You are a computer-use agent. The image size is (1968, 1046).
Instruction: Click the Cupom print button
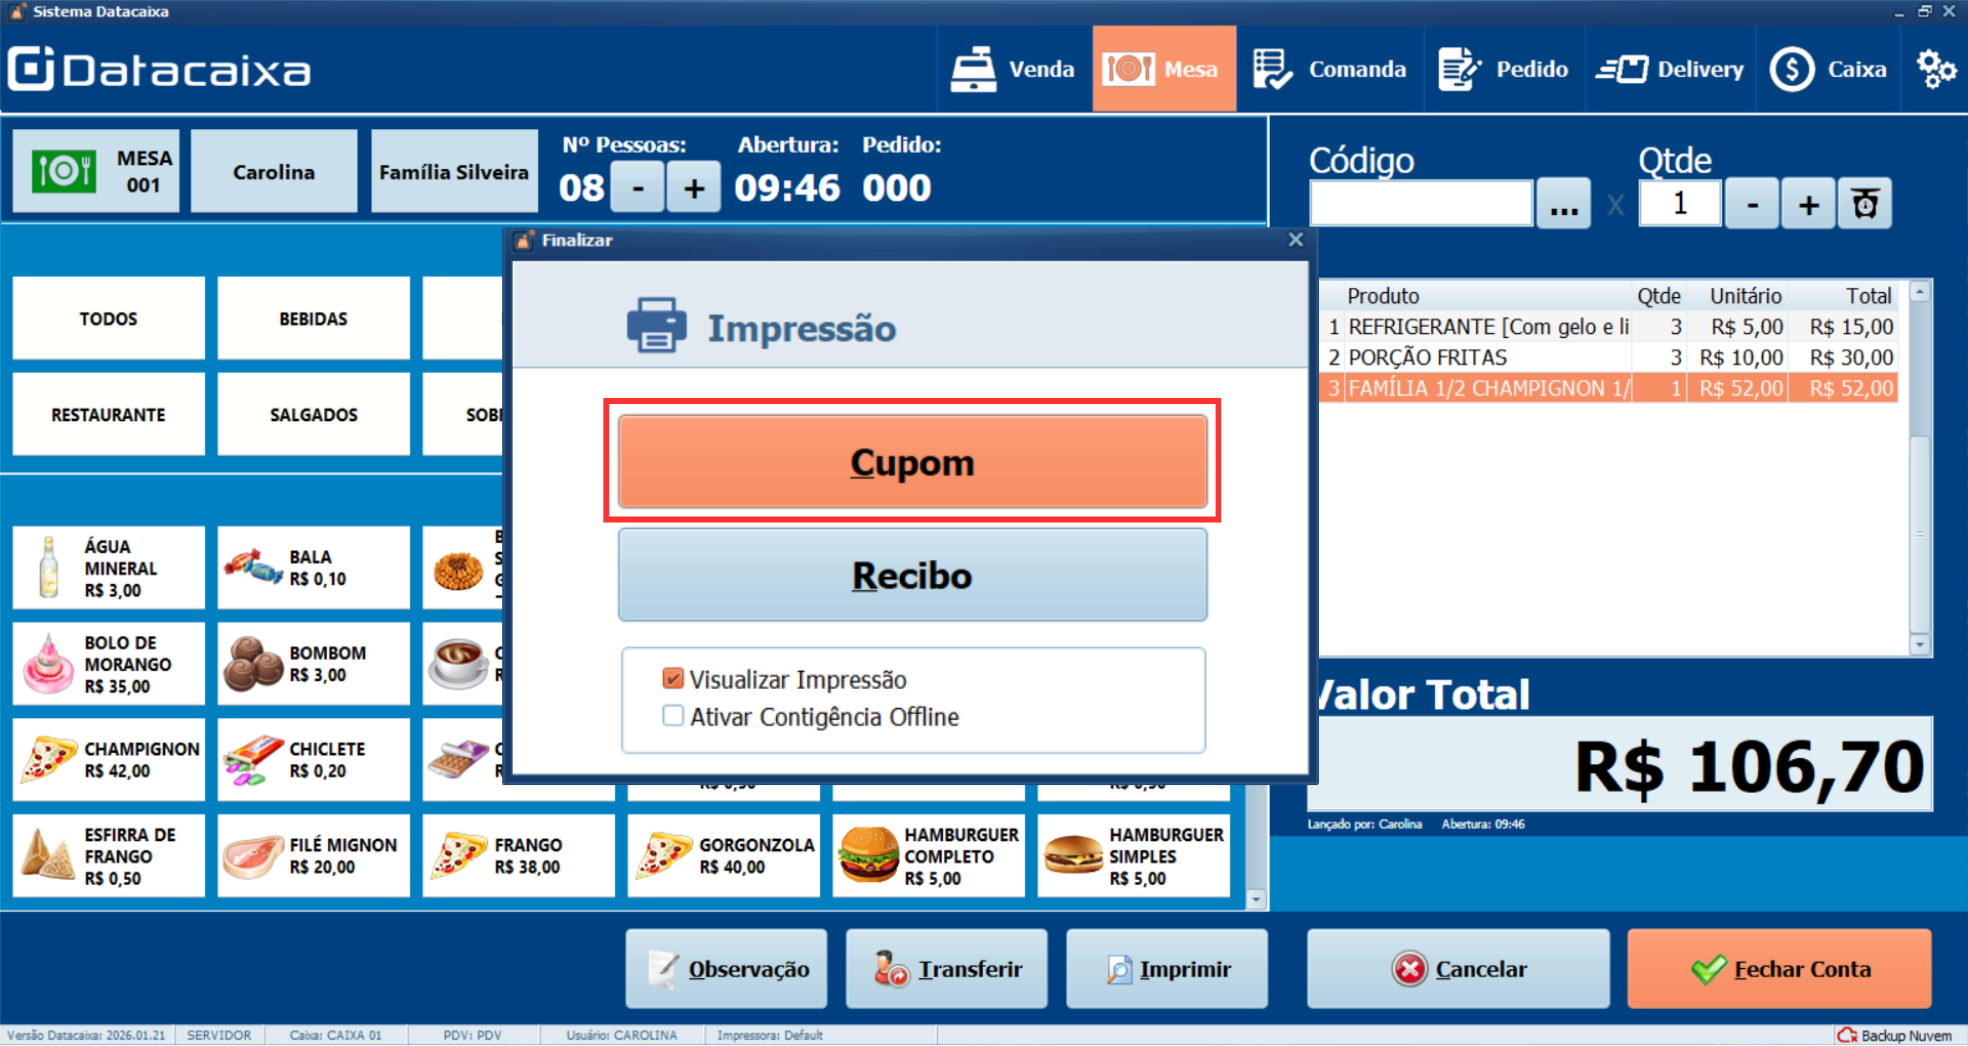912,462
